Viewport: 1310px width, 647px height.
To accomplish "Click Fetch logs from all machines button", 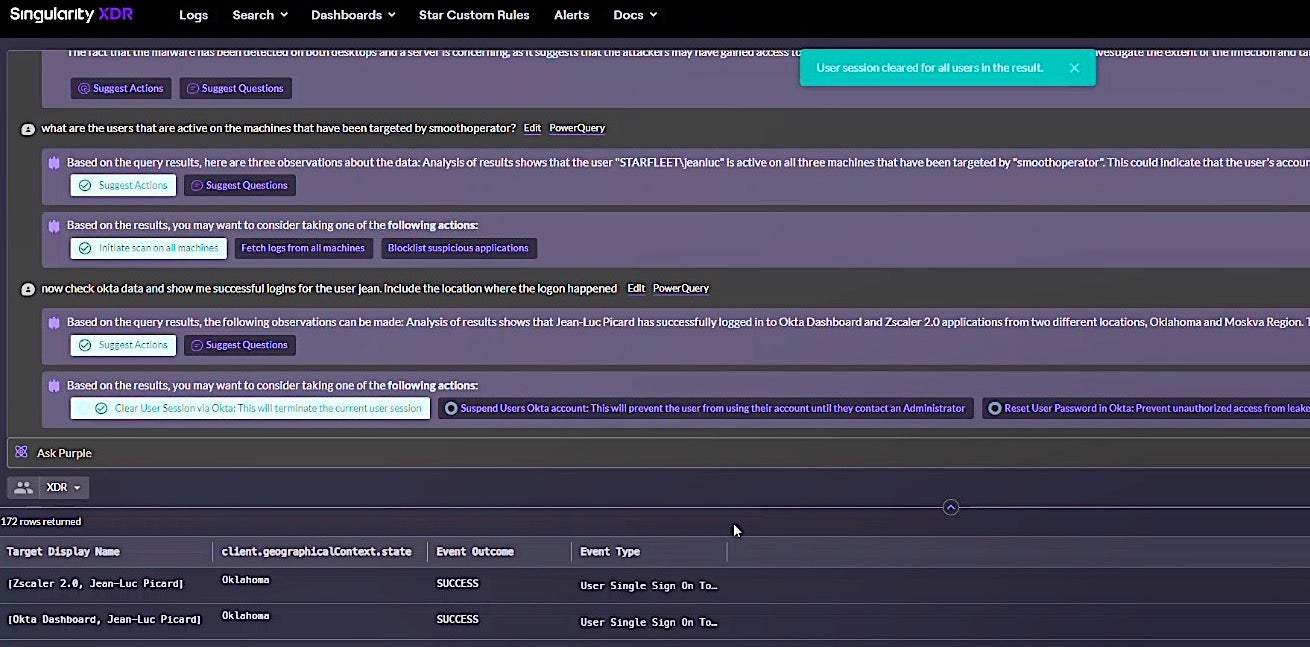I will [x=303, y=248].
